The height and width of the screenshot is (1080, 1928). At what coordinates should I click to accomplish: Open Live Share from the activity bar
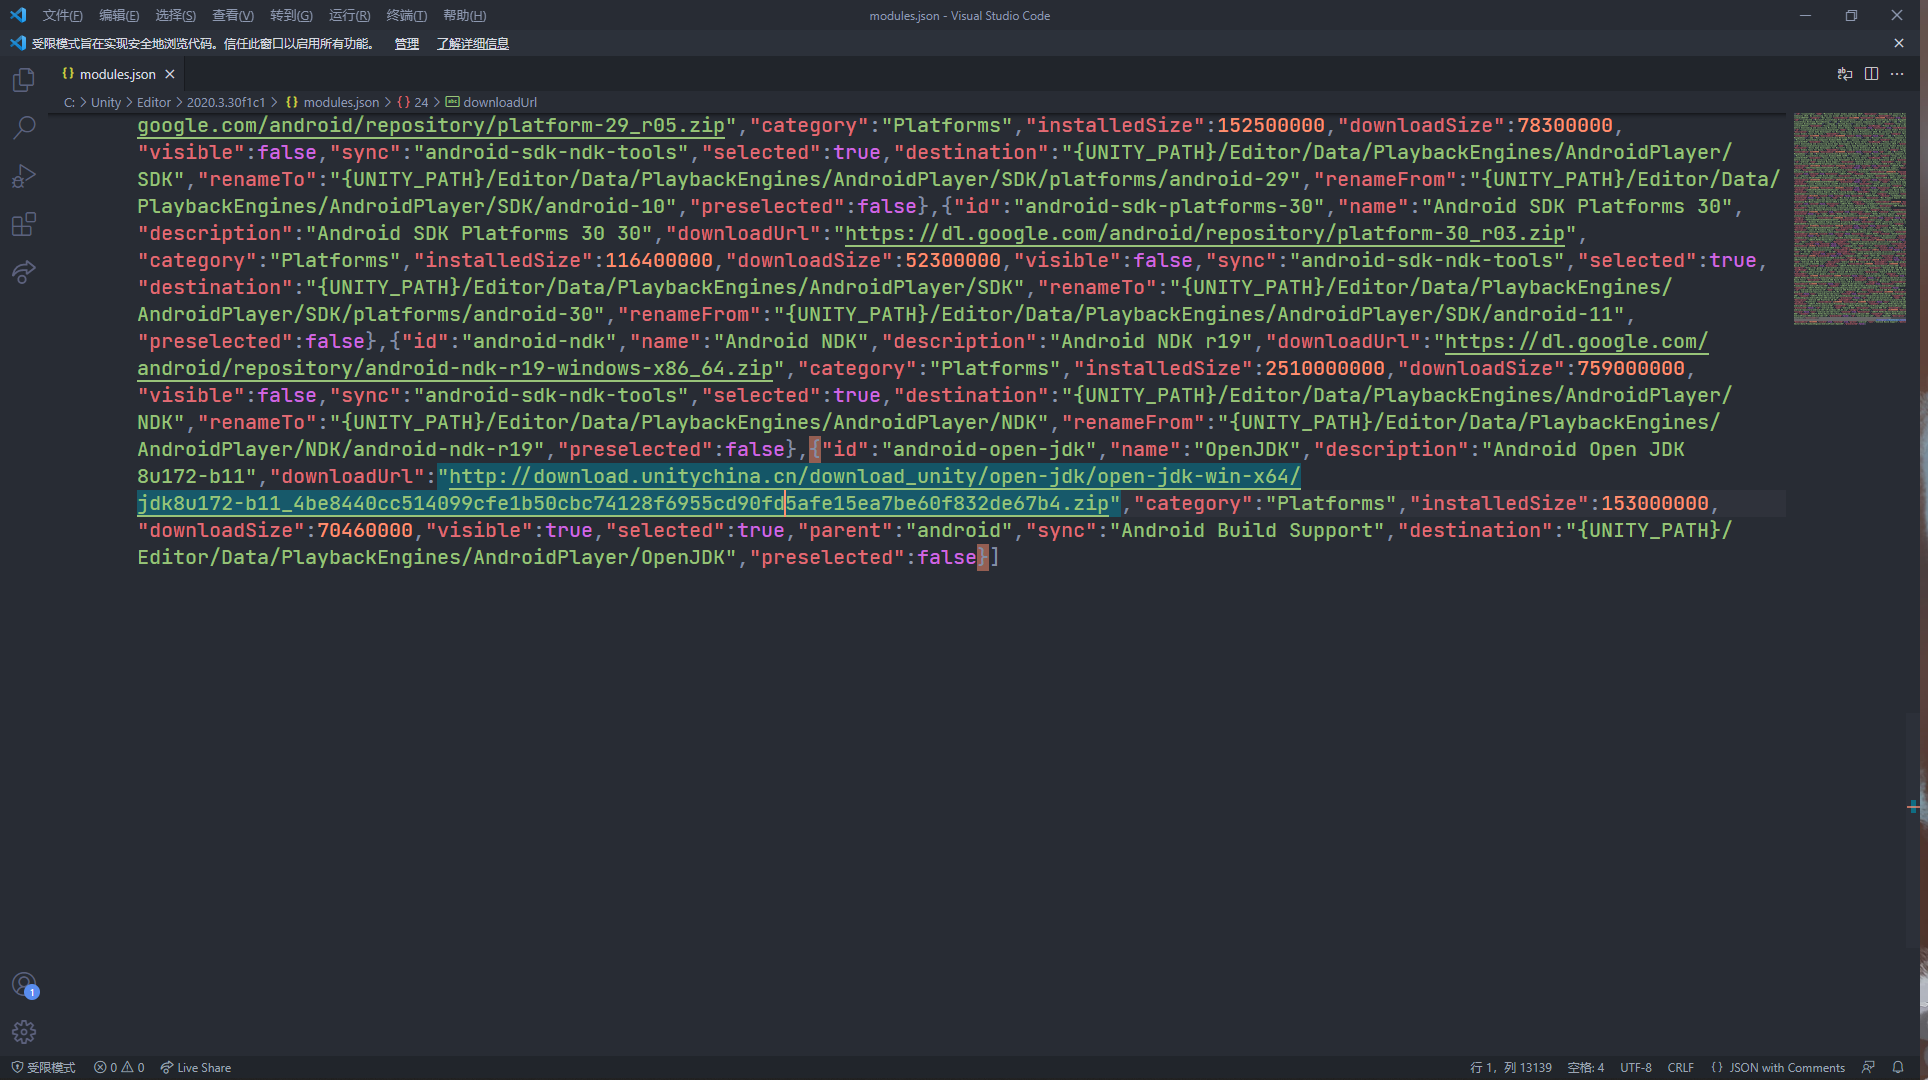pyautogui.click(x=23, y=272)
